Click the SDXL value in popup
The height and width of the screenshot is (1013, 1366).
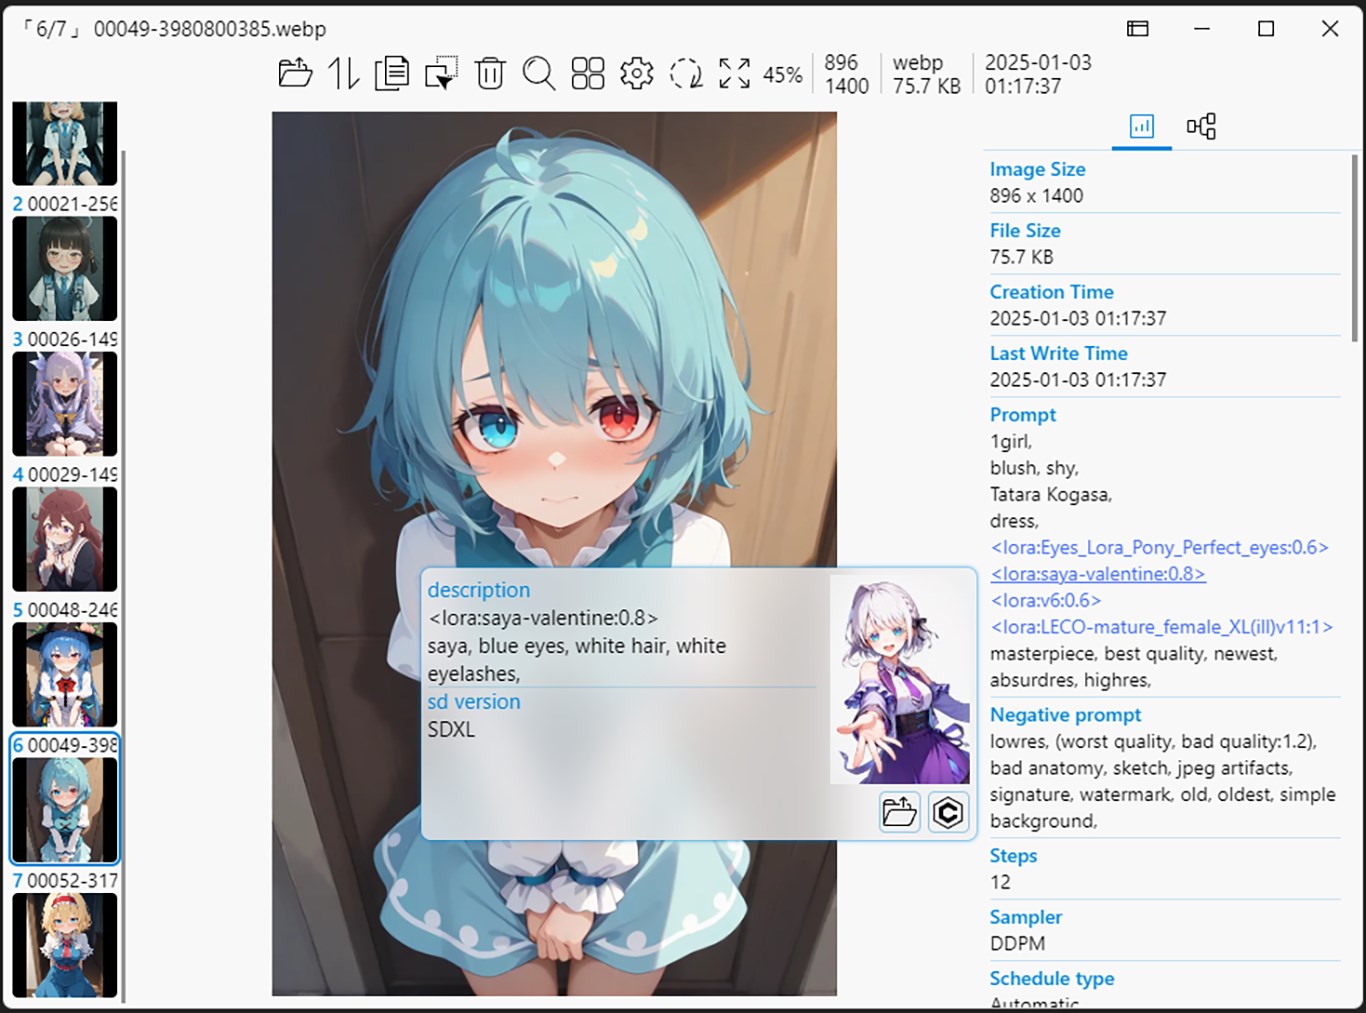coord(451,730)
